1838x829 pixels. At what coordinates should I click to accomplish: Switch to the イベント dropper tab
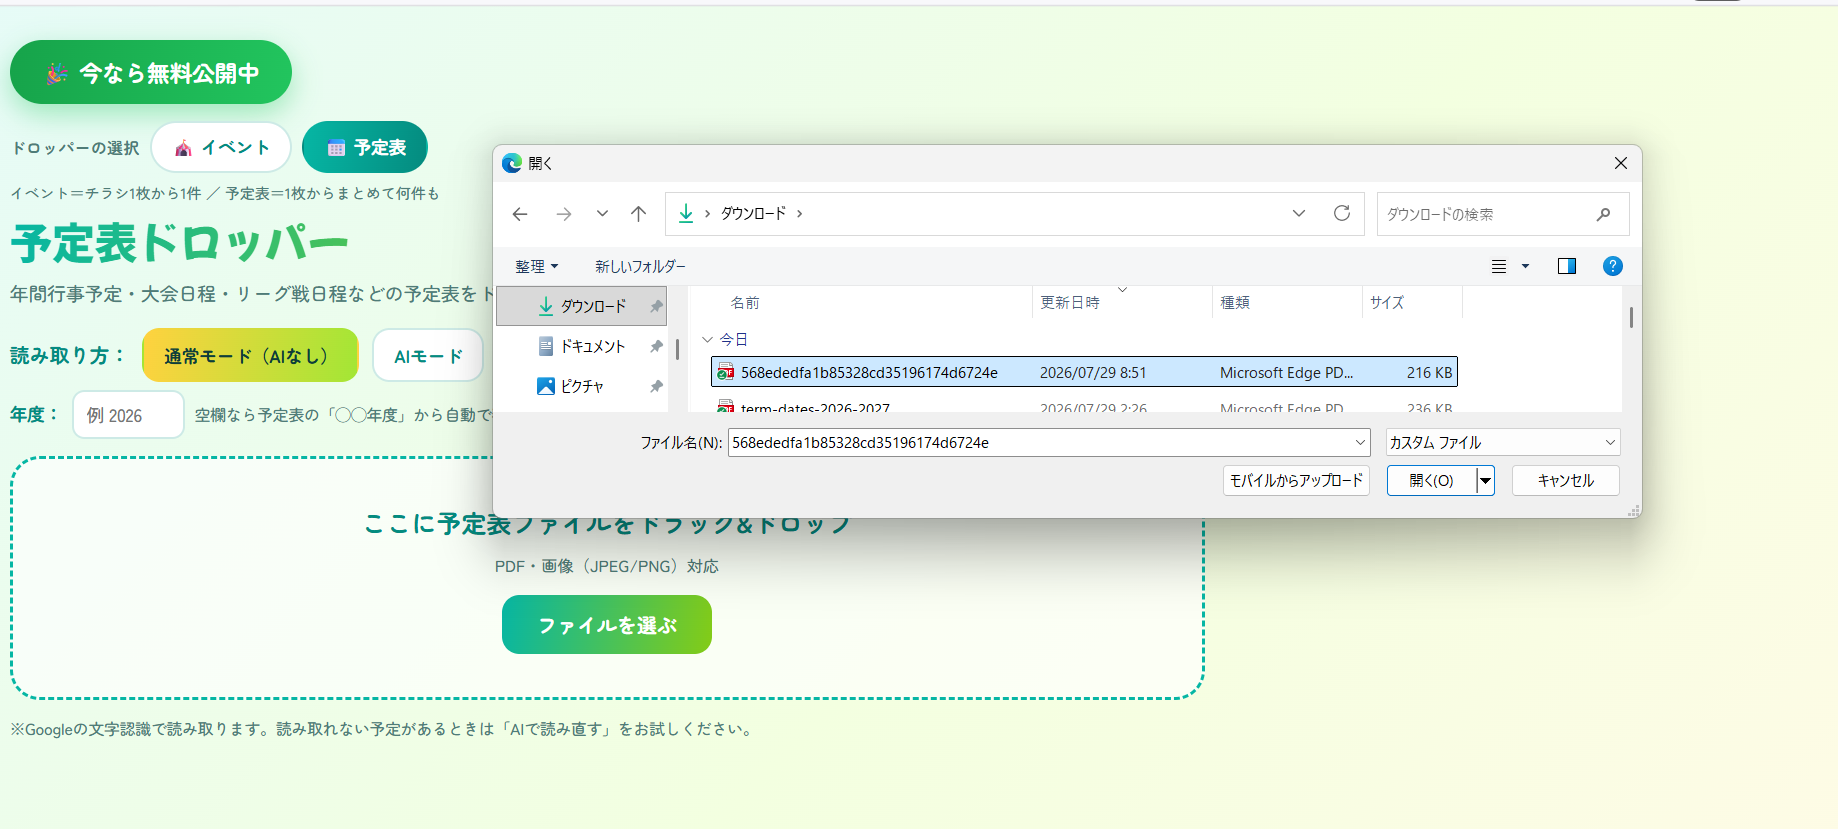(221, 148)
